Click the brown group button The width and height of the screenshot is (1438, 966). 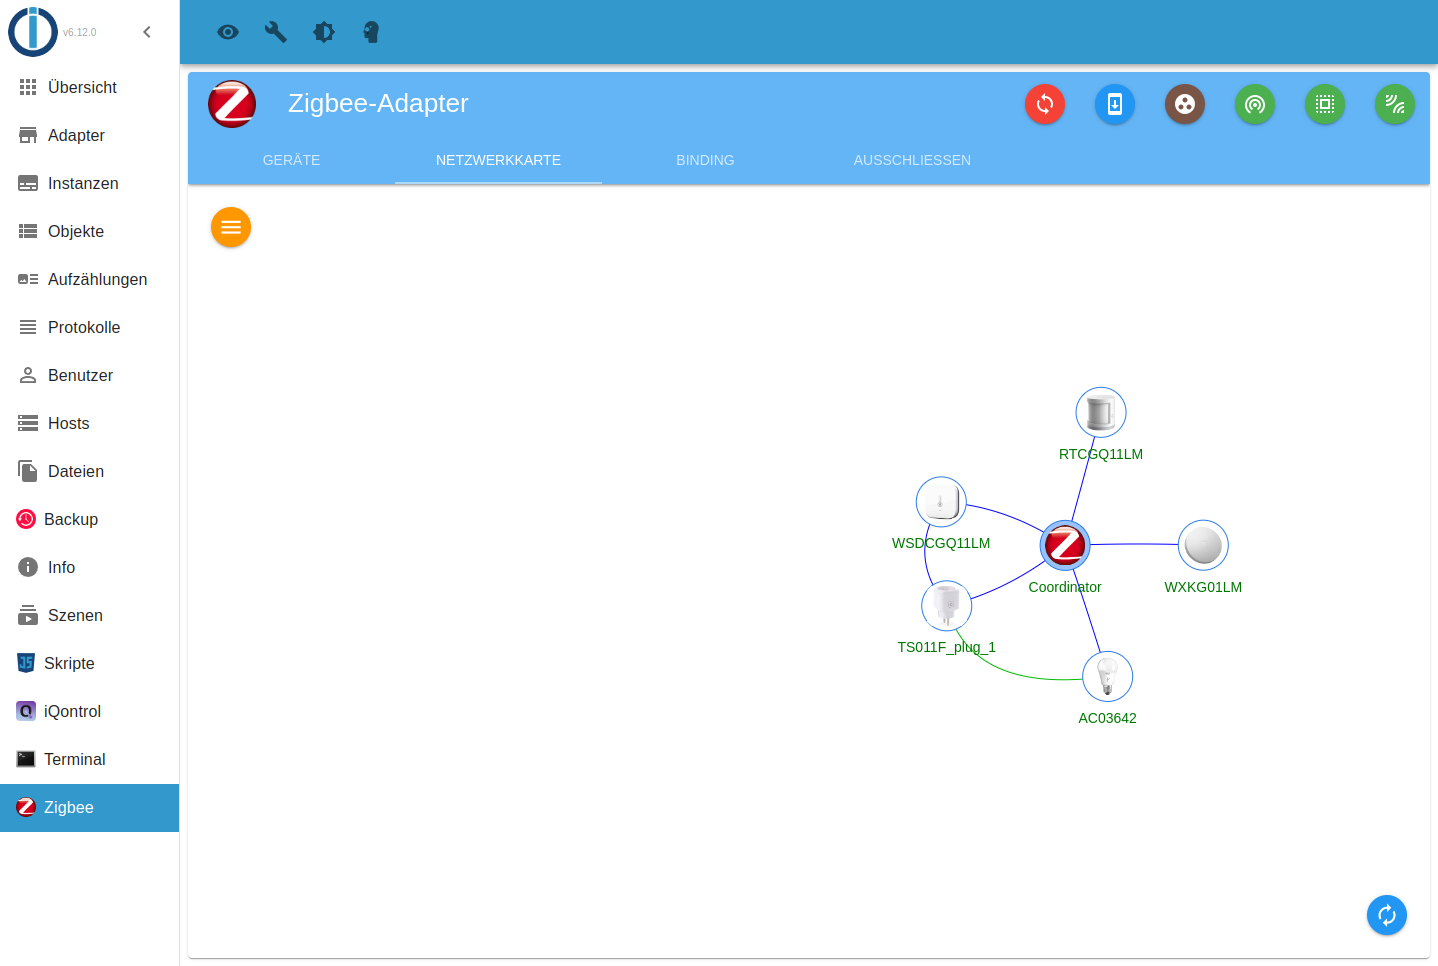(x=1185, y=104)
